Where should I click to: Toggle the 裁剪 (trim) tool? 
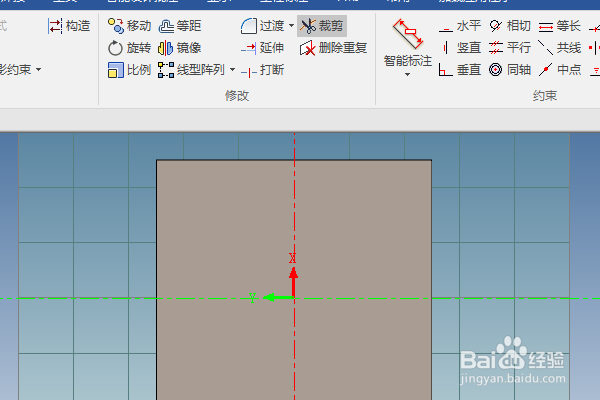click(322, 26)
